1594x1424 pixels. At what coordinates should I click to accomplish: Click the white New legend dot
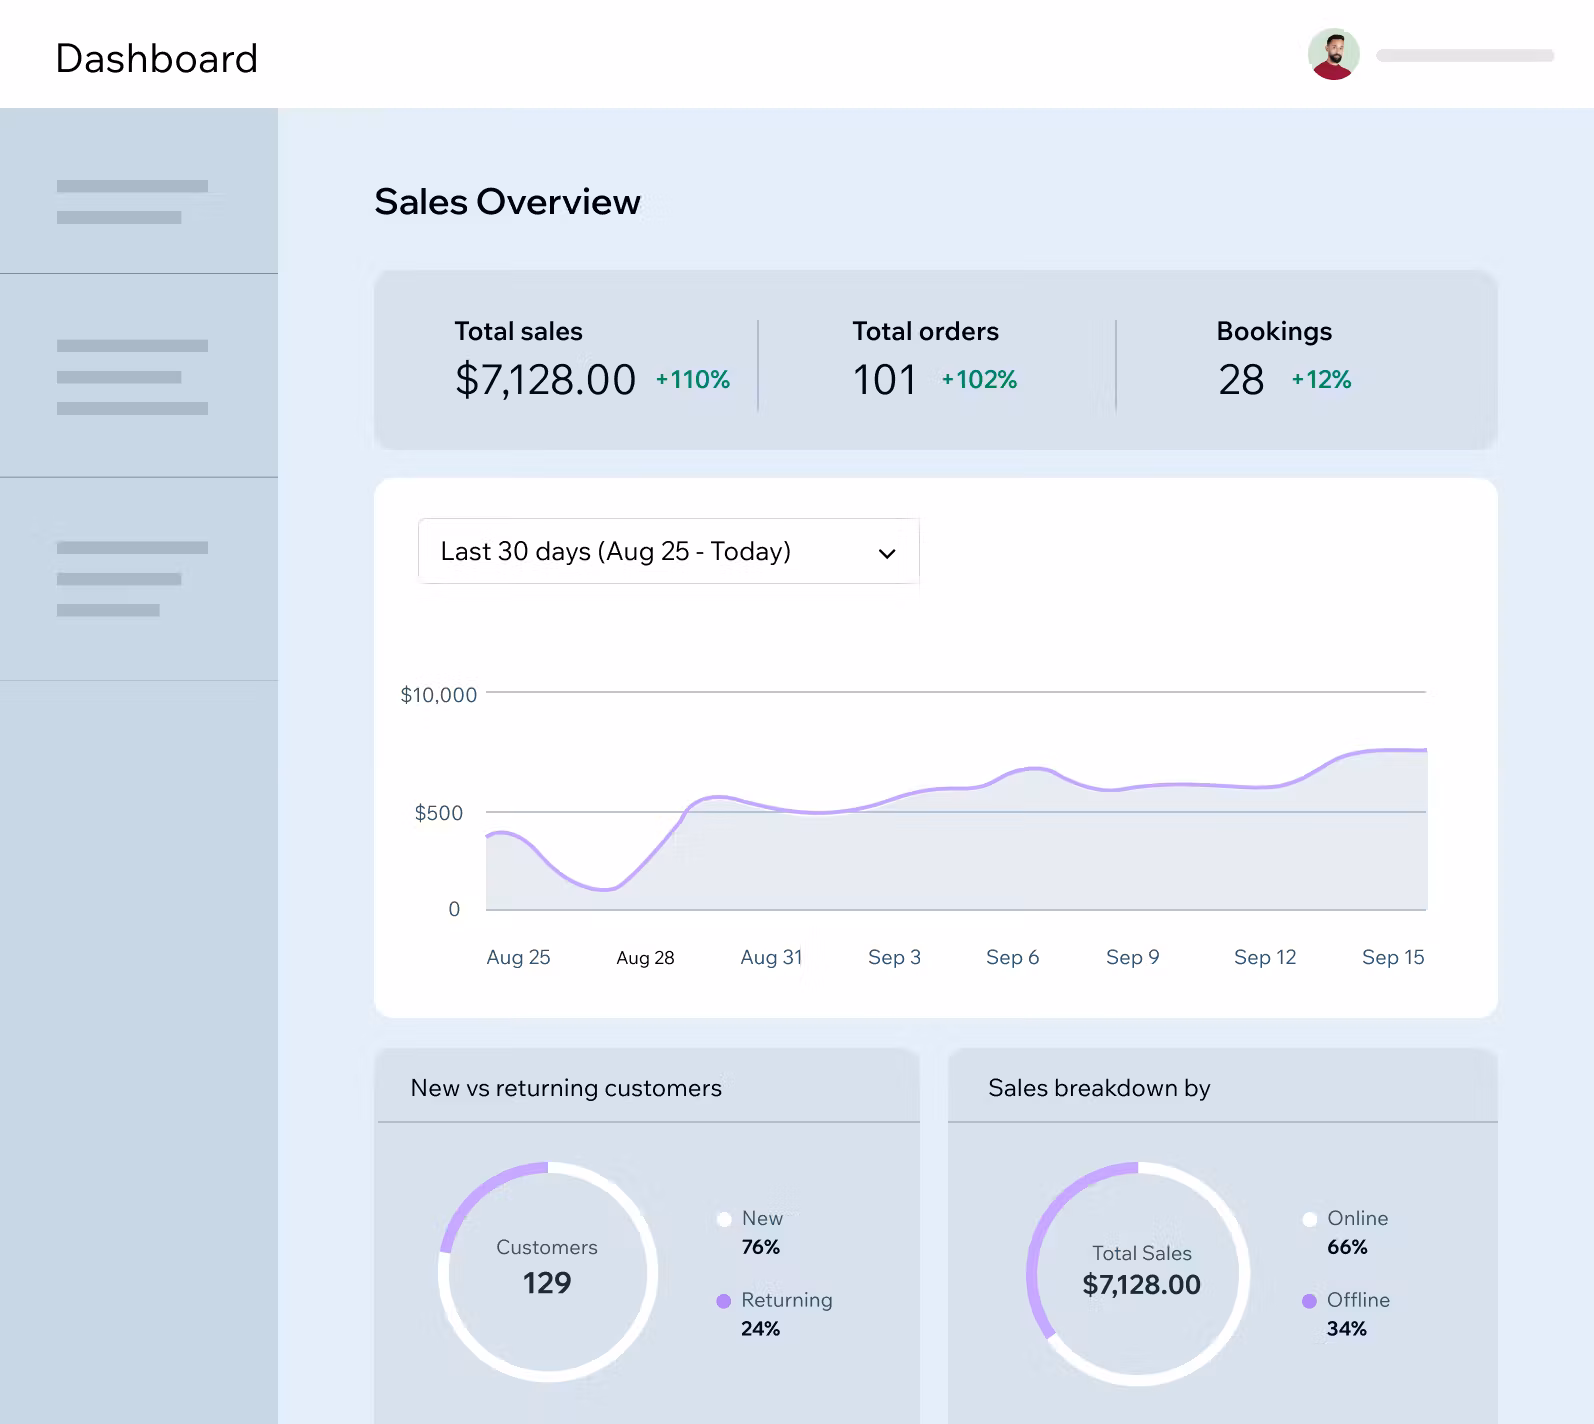coord(724,1219)
